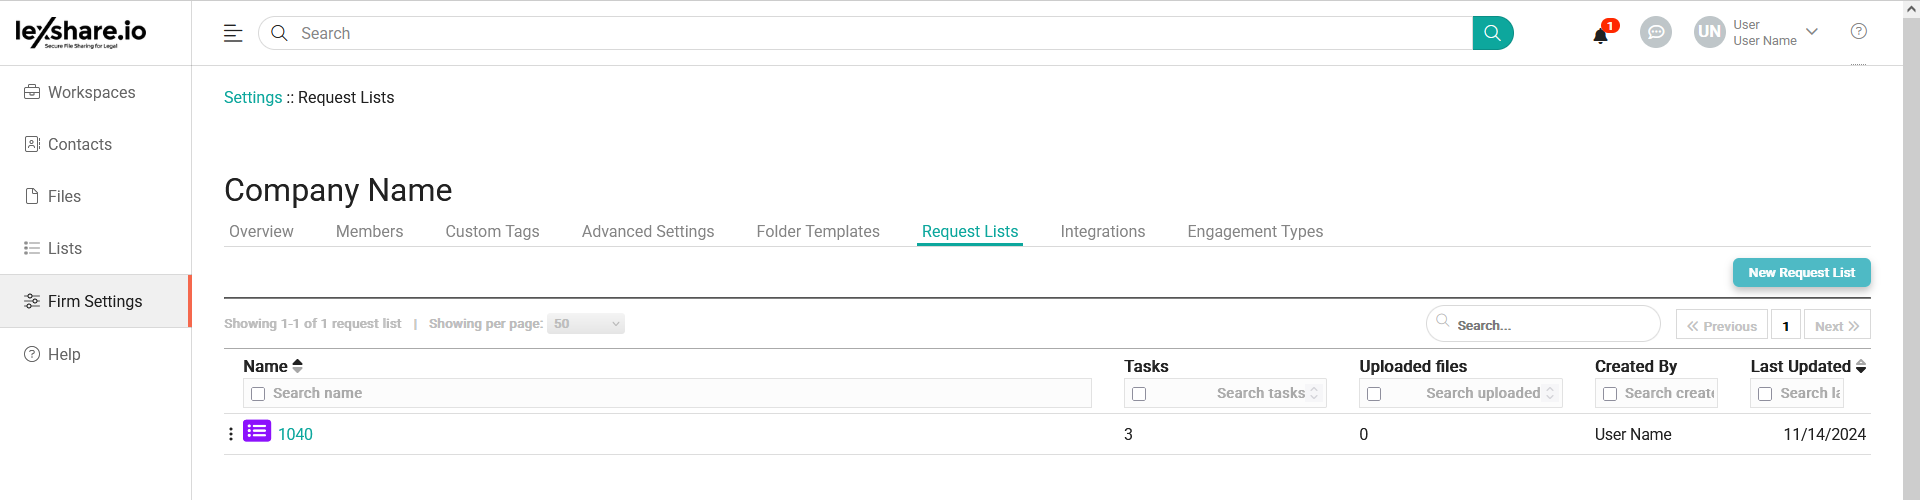This screenshot has width=1920, height=500.
Task: Click the UN user avatar
Action: (x=1710, y=32)
